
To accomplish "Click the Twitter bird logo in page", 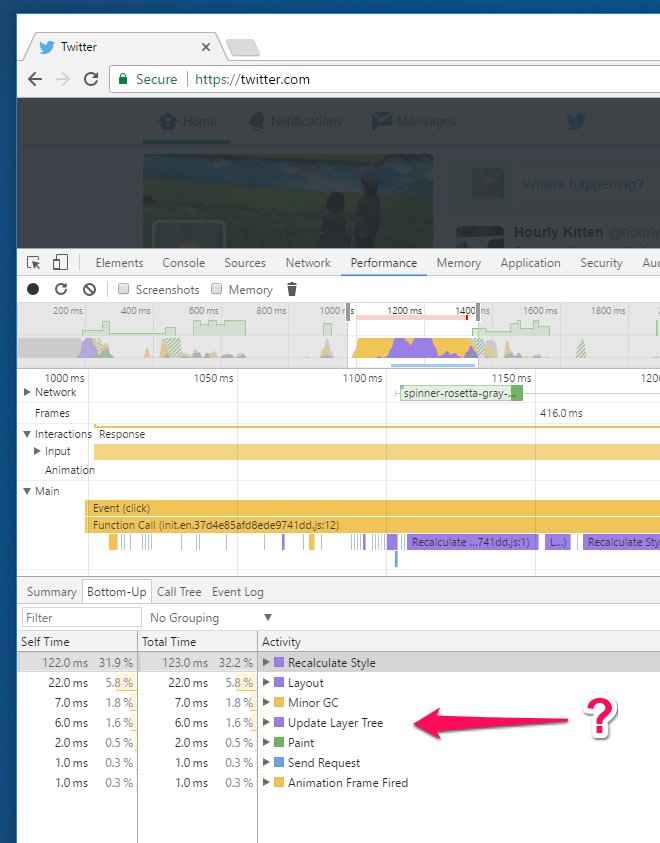I will [576, 121].
